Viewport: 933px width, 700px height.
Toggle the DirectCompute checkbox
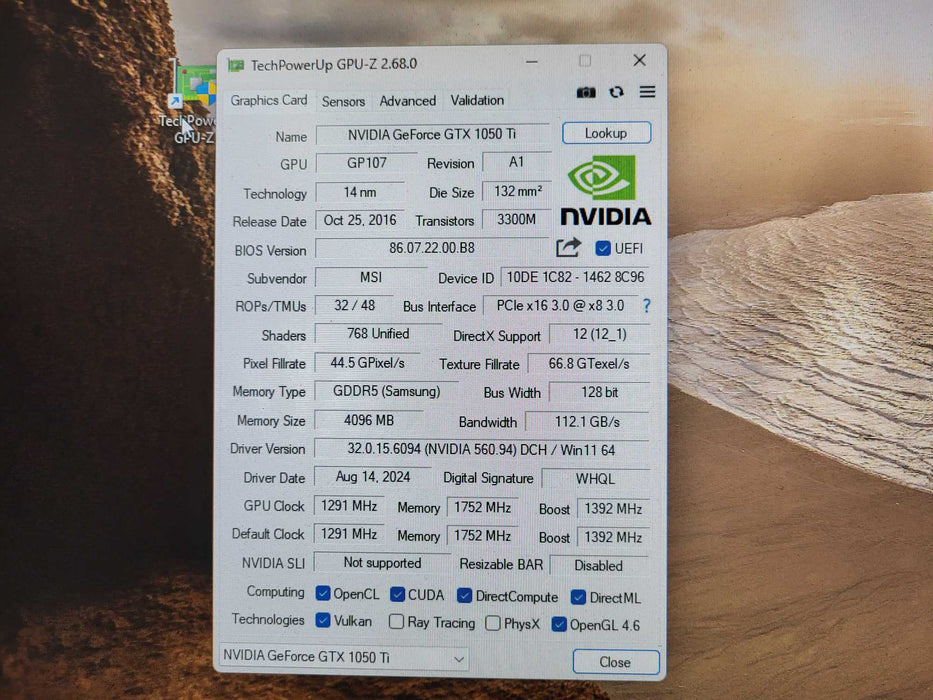click(x=464, y=596)
